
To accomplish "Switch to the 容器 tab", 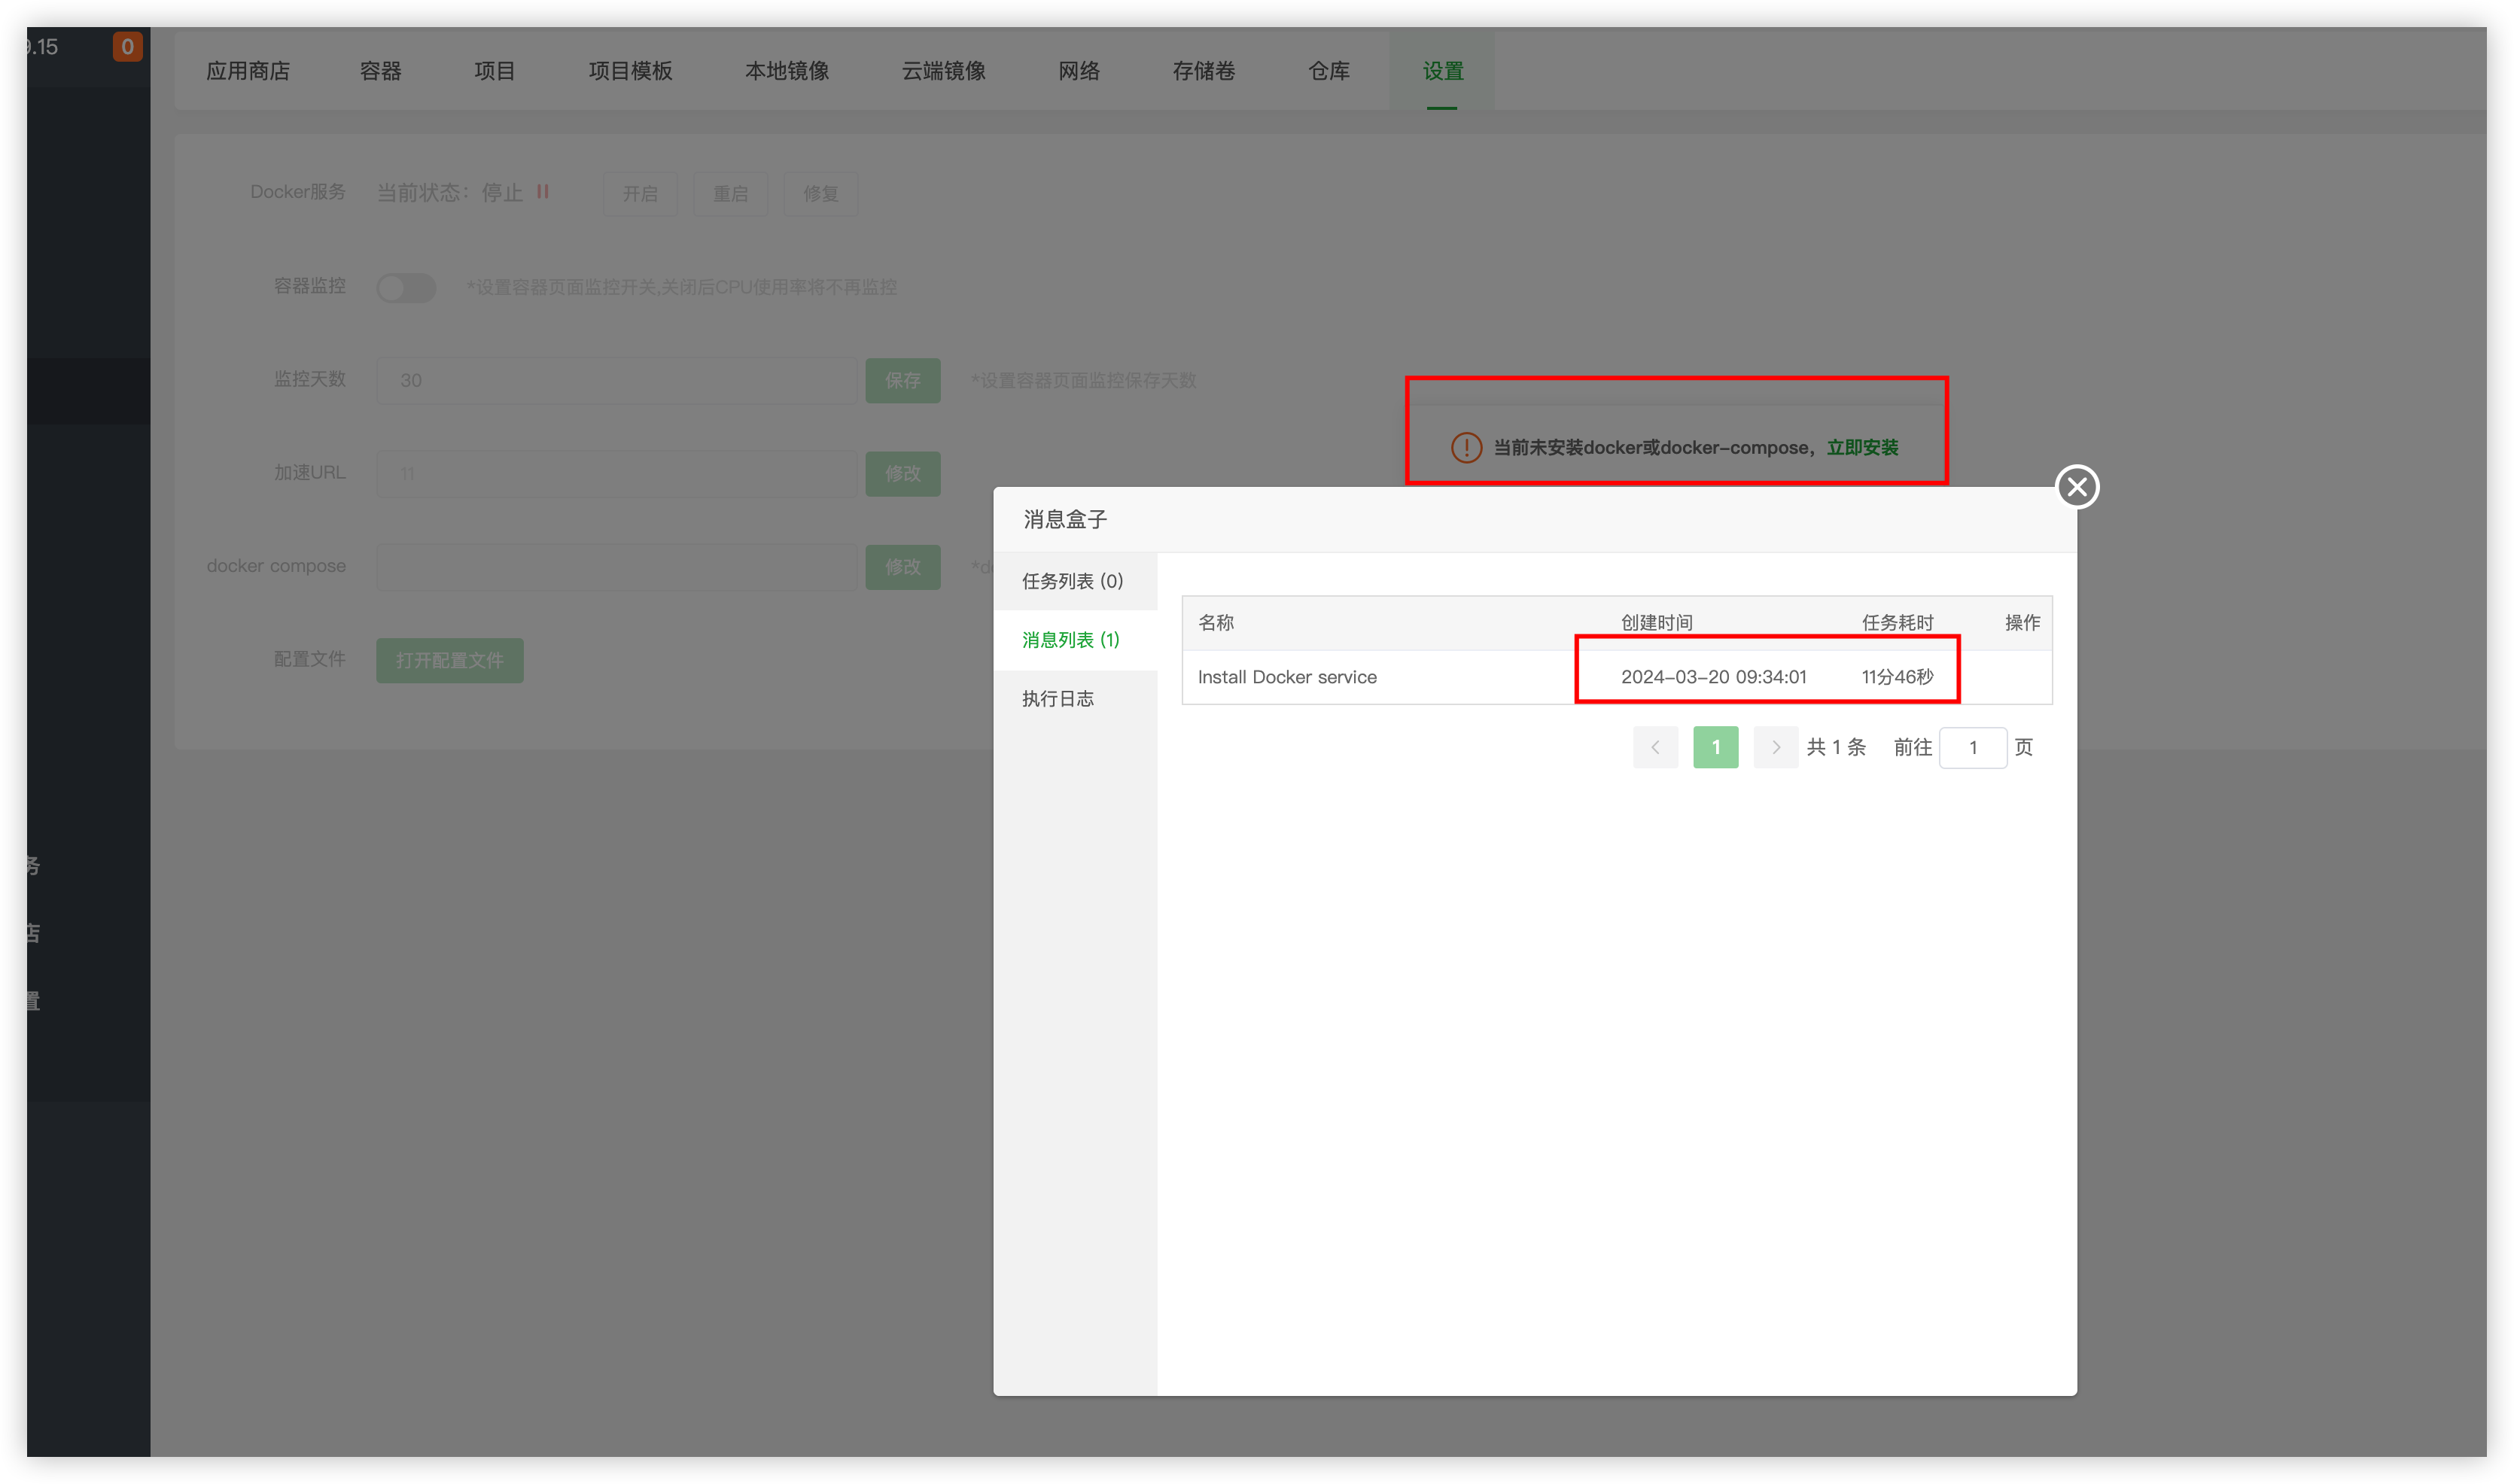I will click(x=380, y=71).
